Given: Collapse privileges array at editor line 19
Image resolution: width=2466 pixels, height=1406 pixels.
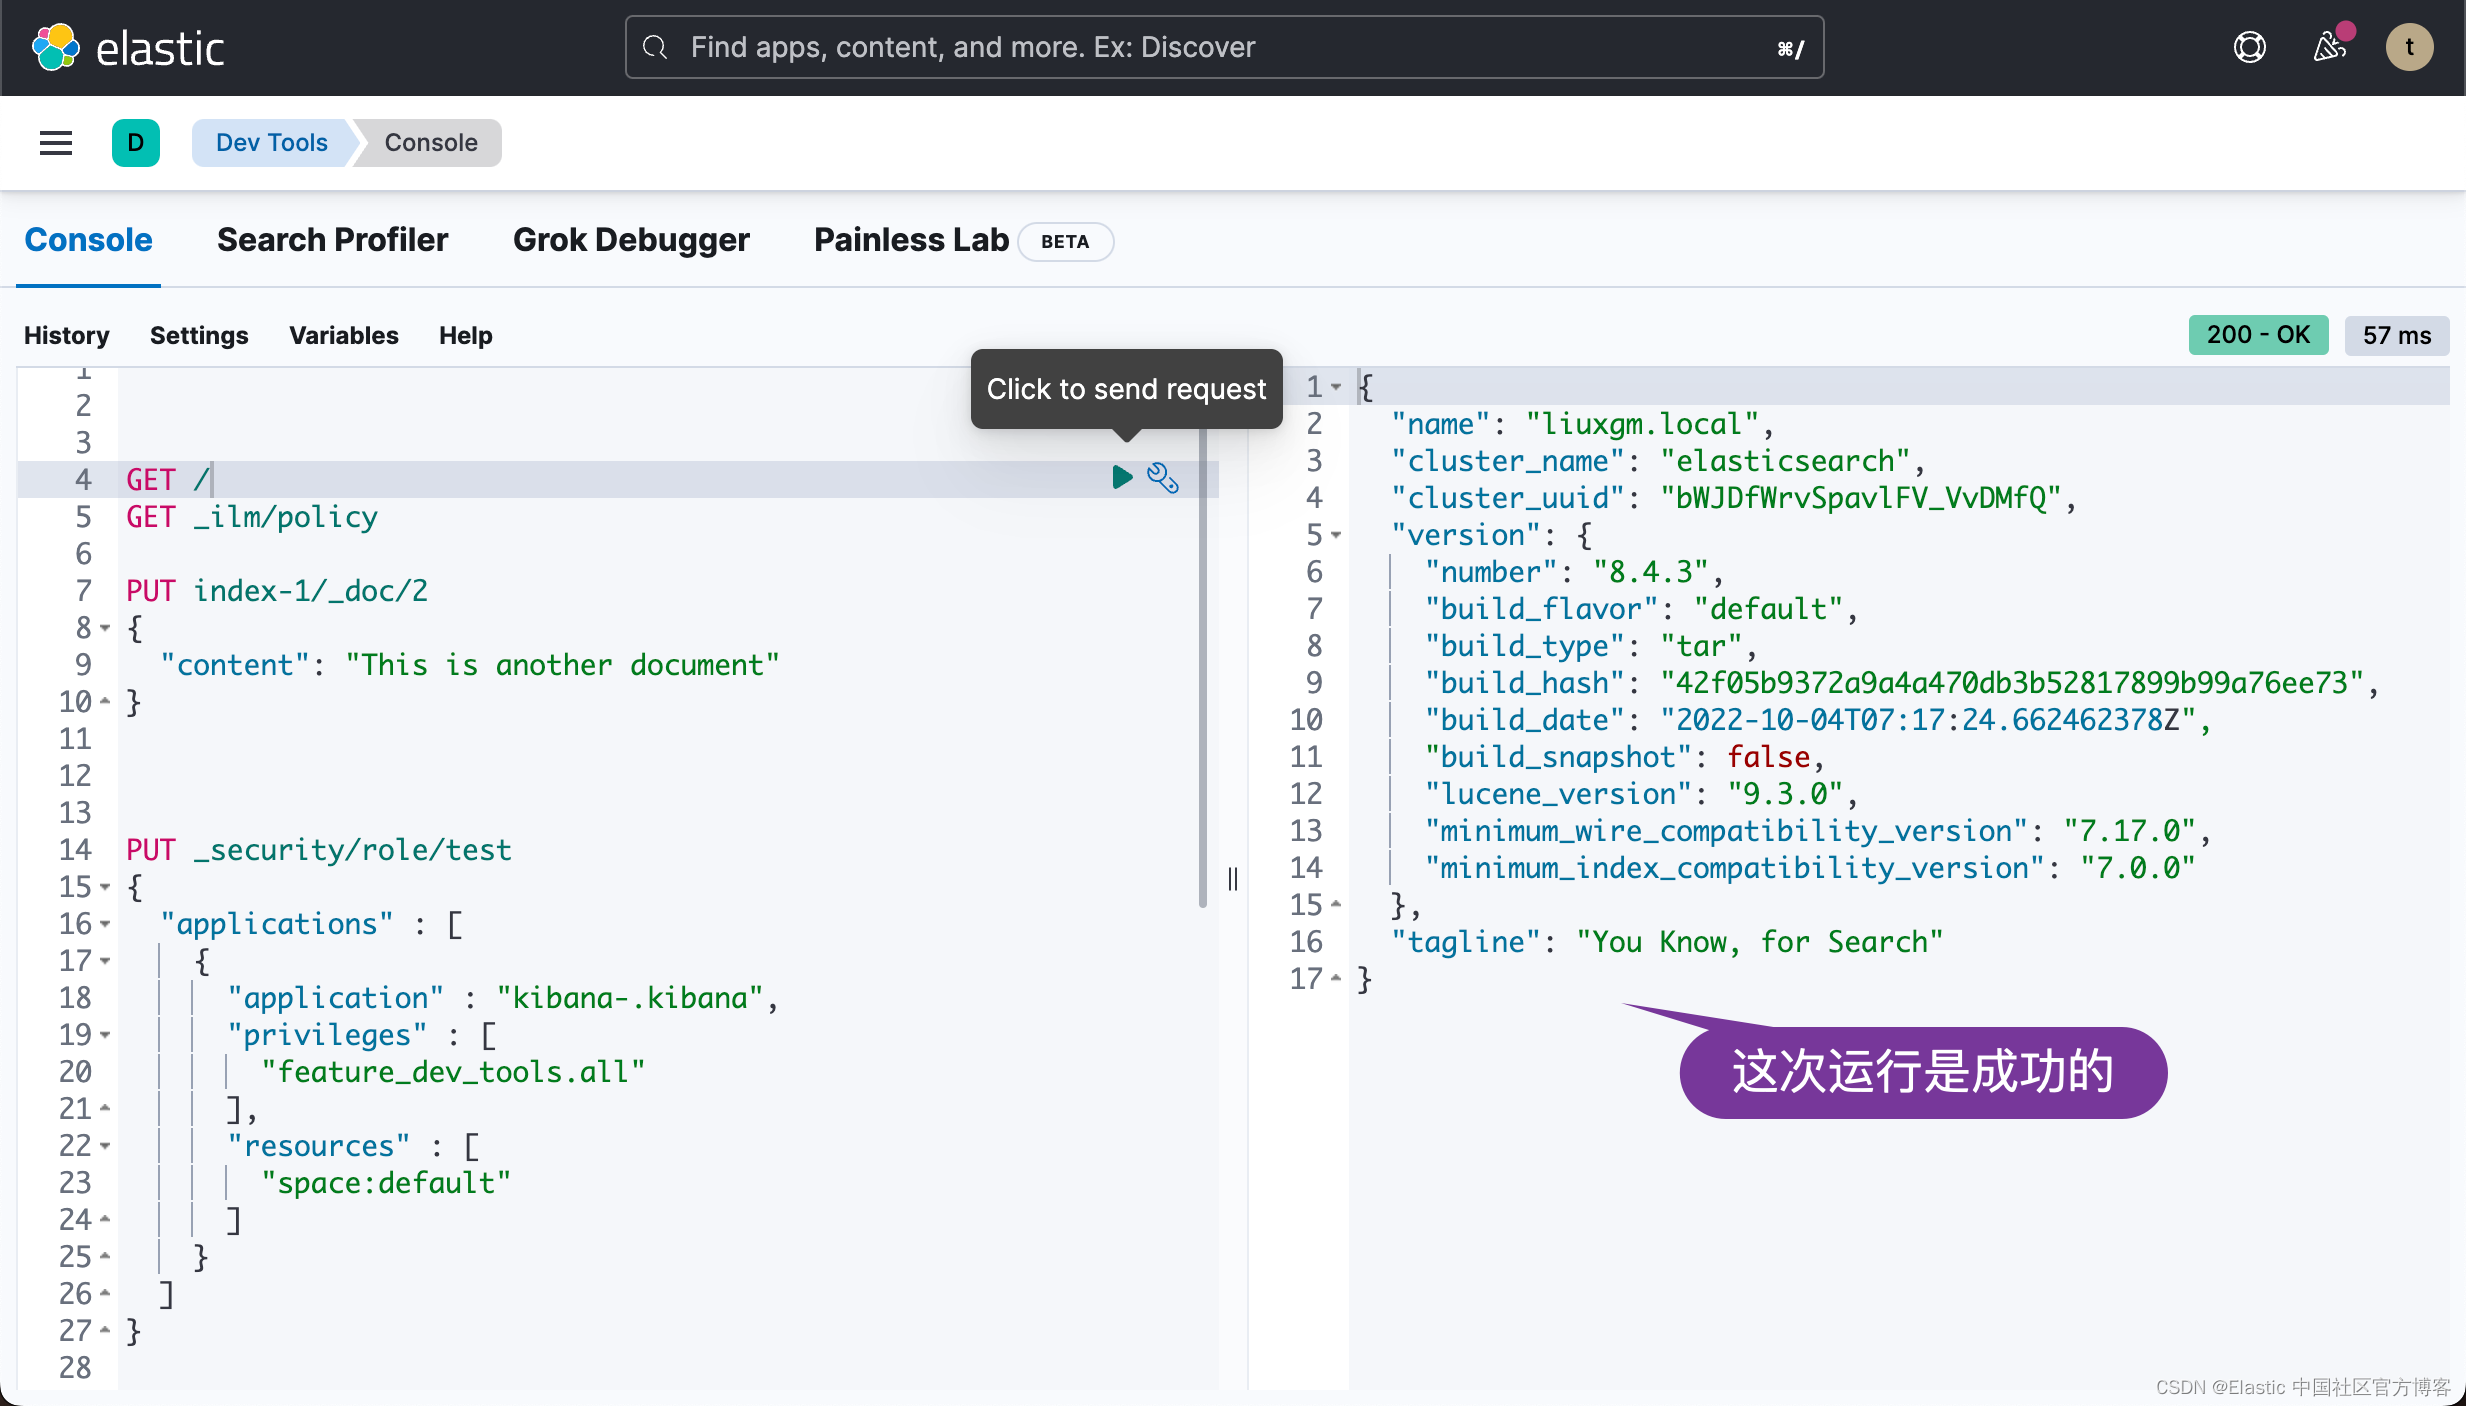Looking at the screenshot, I should click(105, 1035).
